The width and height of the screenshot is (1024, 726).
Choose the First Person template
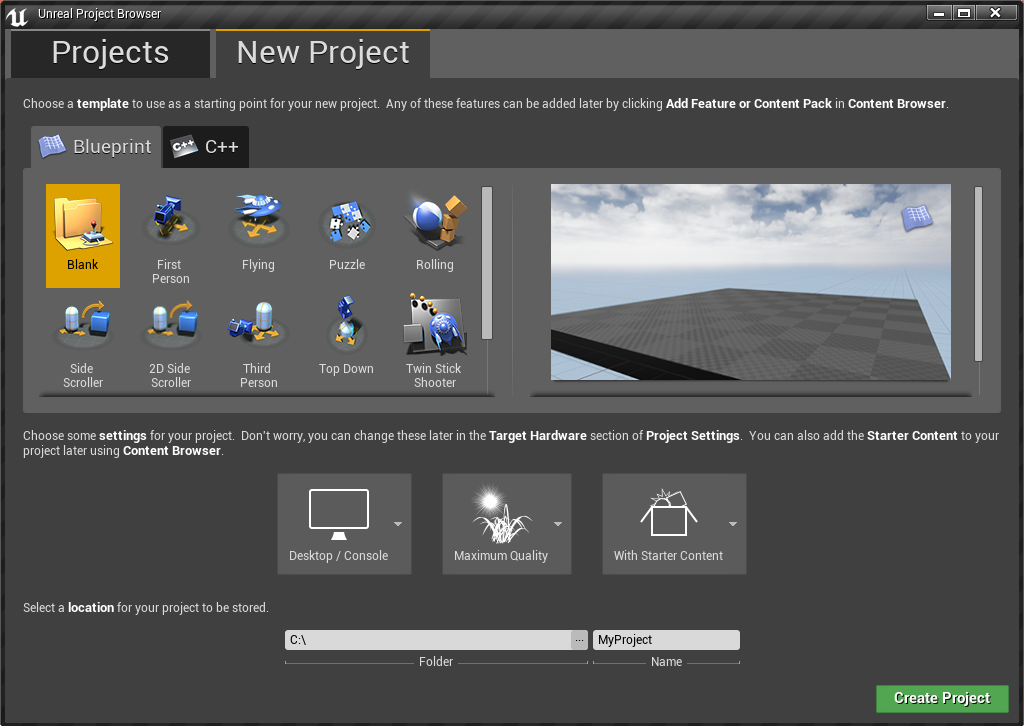pyautogui.click(x=170, y=238)
